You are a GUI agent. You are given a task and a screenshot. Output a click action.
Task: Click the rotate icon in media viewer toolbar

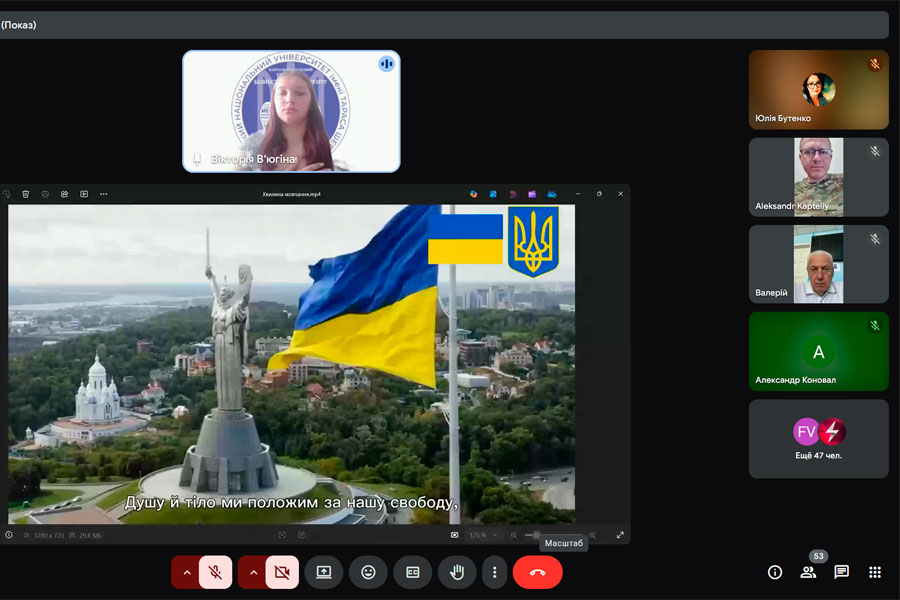[6, 194]
